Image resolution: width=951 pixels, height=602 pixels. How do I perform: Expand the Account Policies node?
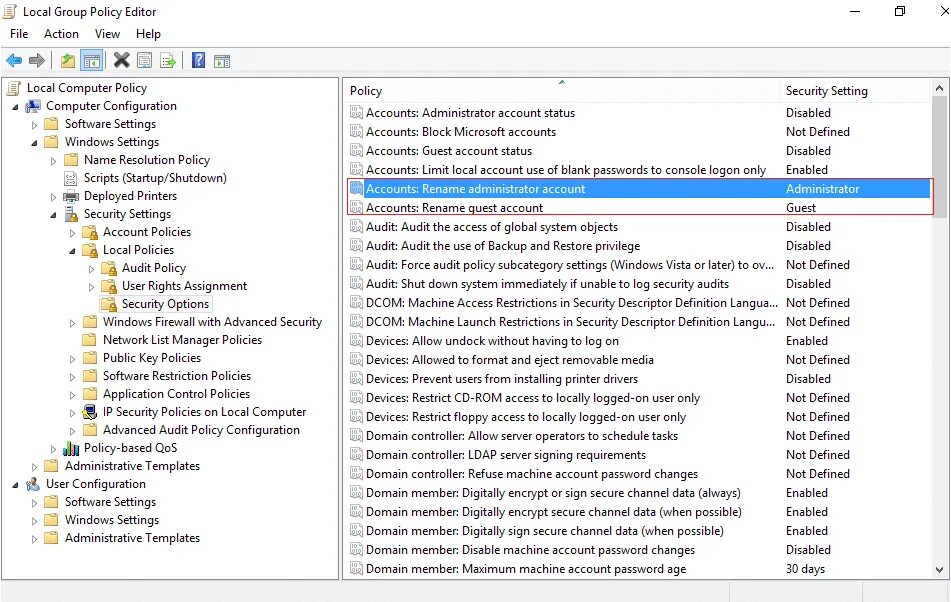click(72, 233)
